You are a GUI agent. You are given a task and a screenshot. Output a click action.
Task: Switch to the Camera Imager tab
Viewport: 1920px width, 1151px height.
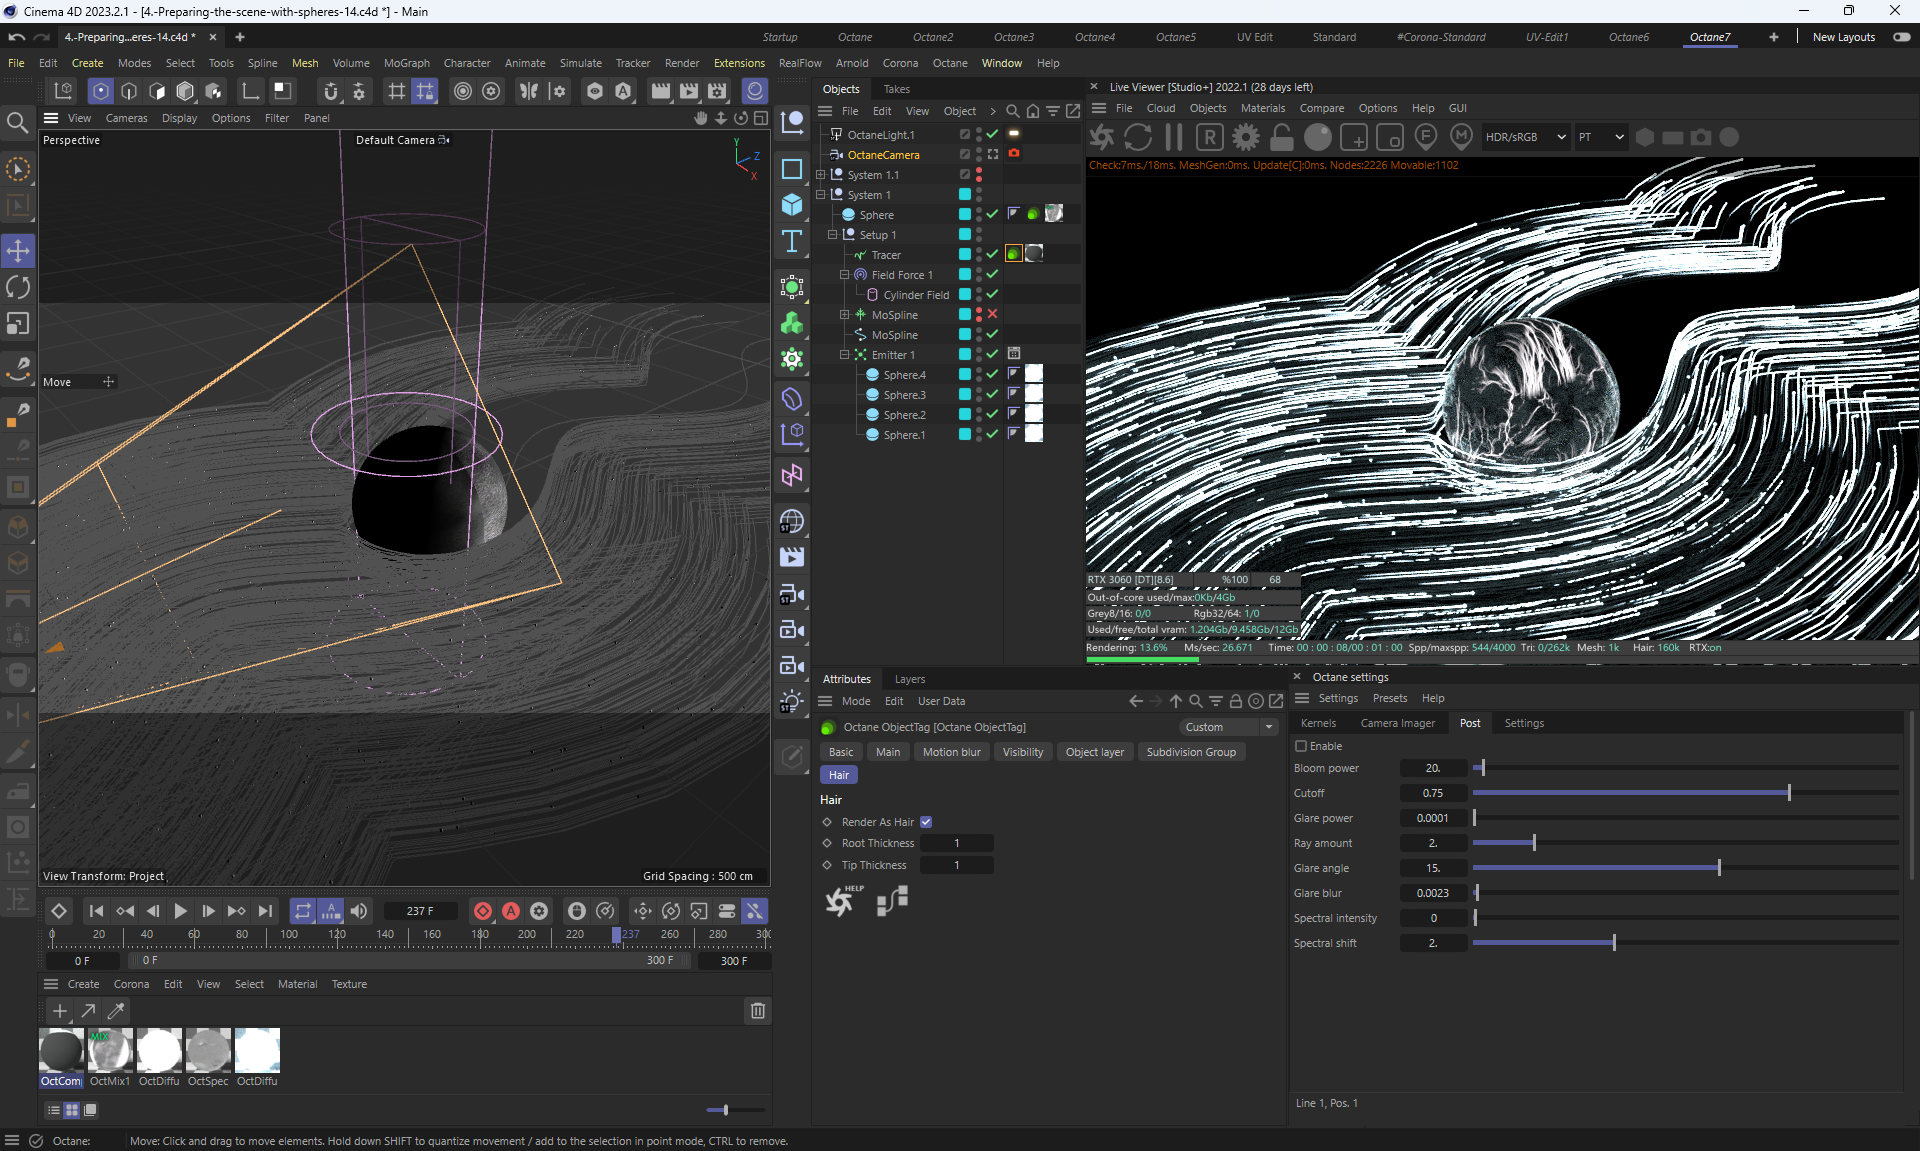[x=1397, y=723]
